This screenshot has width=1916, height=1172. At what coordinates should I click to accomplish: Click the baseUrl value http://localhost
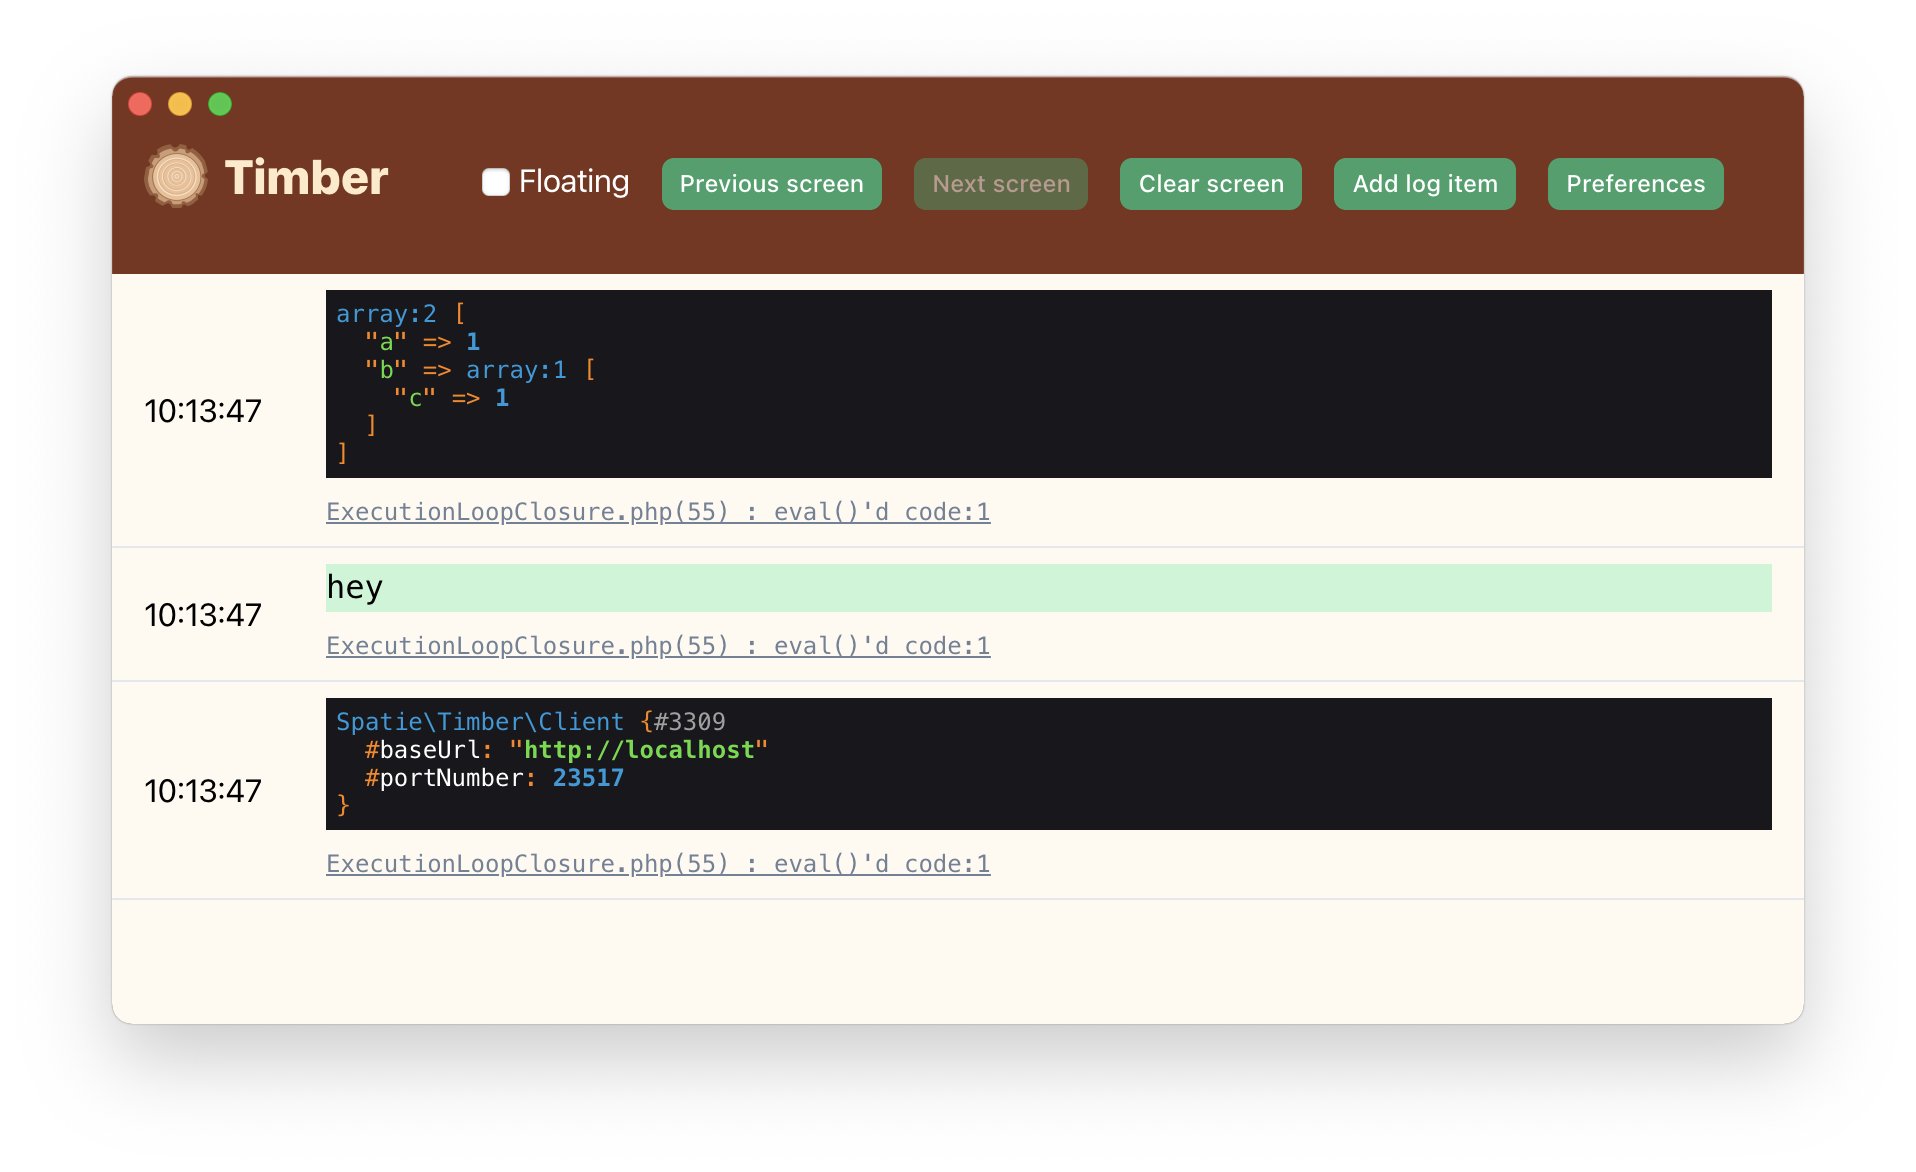(639, 750)
